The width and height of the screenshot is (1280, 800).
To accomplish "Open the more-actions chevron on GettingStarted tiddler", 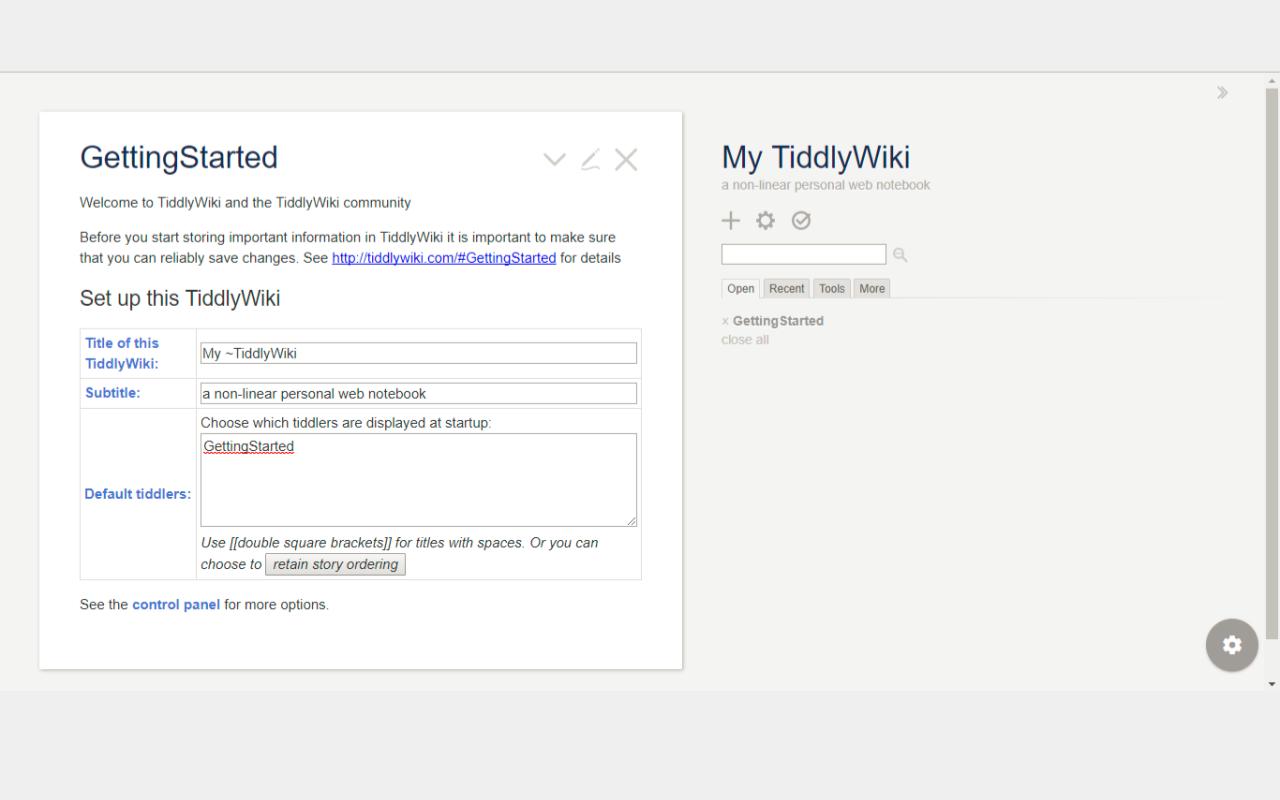I will [554, 160].
